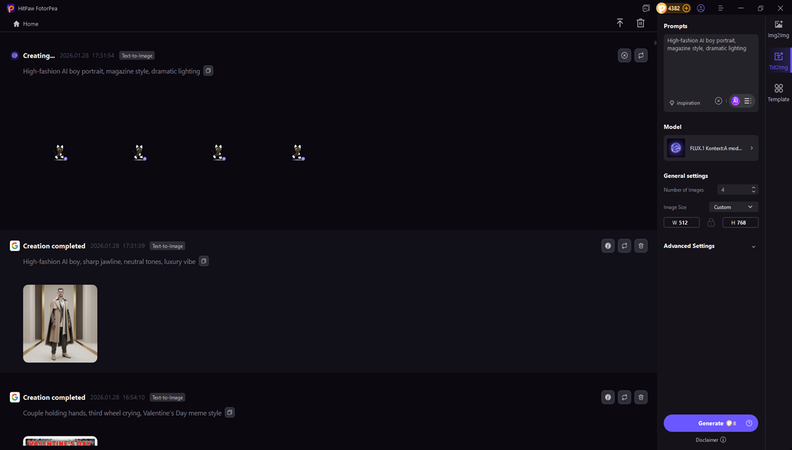Cancel the image generation in progress
Image resolution: width=792 pixels, height=450 pixels.
[x=624, y=56]
